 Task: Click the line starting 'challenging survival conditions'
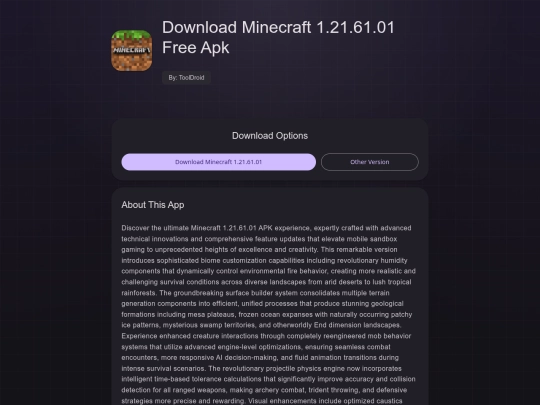pyautogui.click(x=266, y=282)
